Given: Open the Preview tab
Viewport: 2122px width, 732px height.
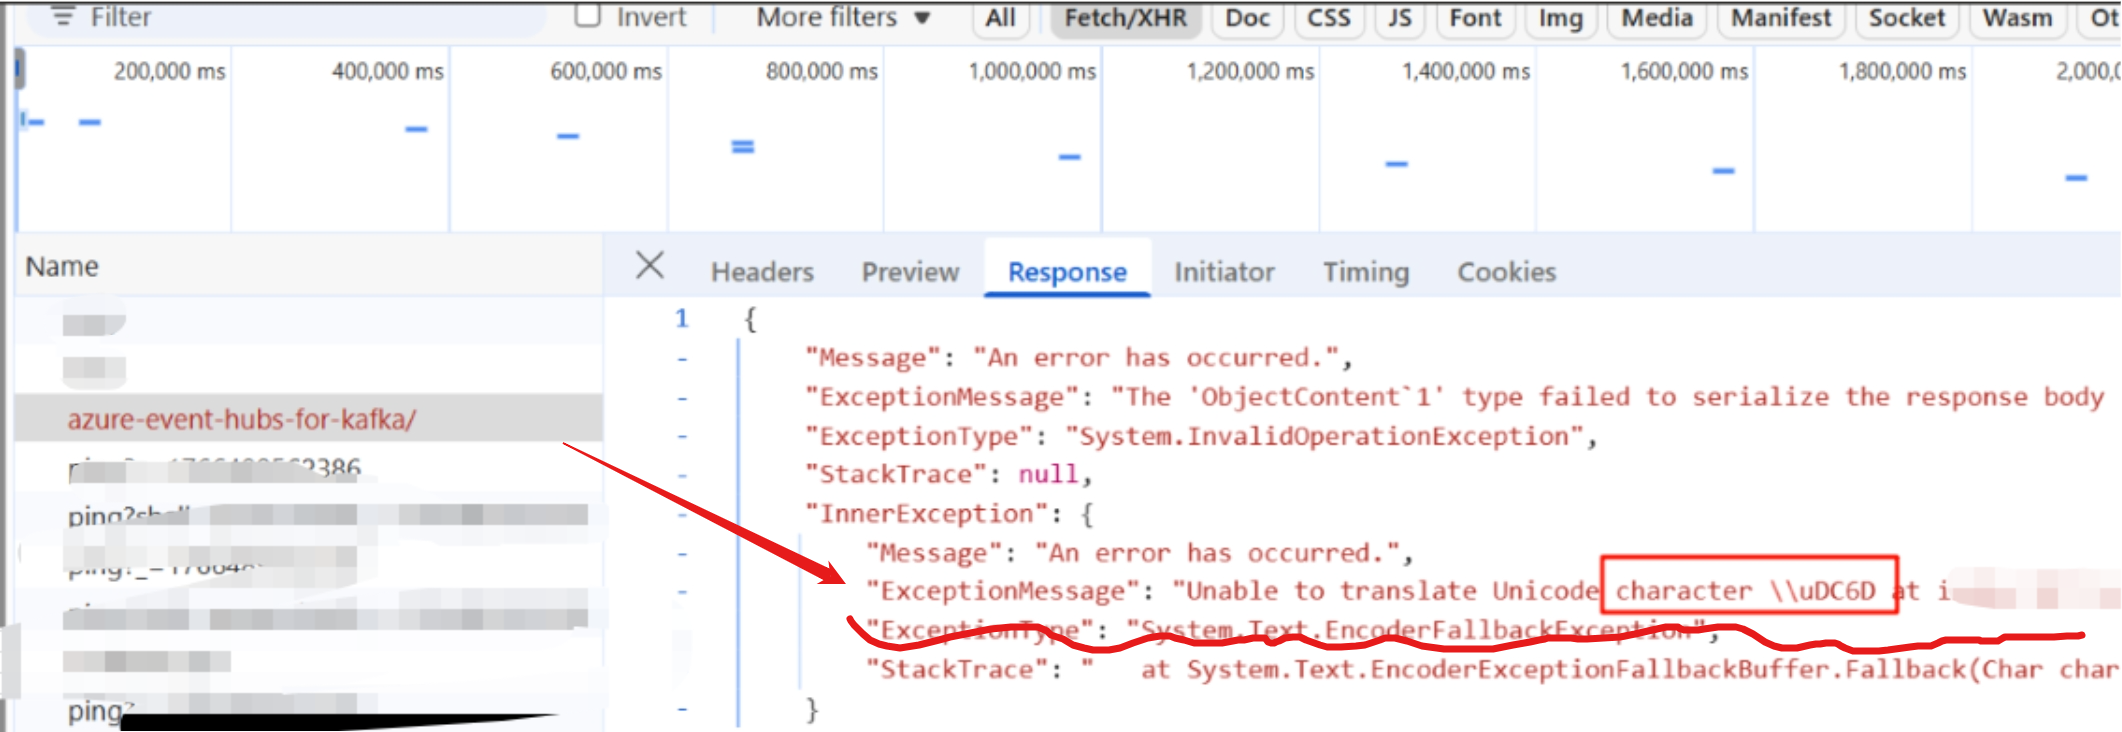Looking at the screenshot, I should click(910, 272).
